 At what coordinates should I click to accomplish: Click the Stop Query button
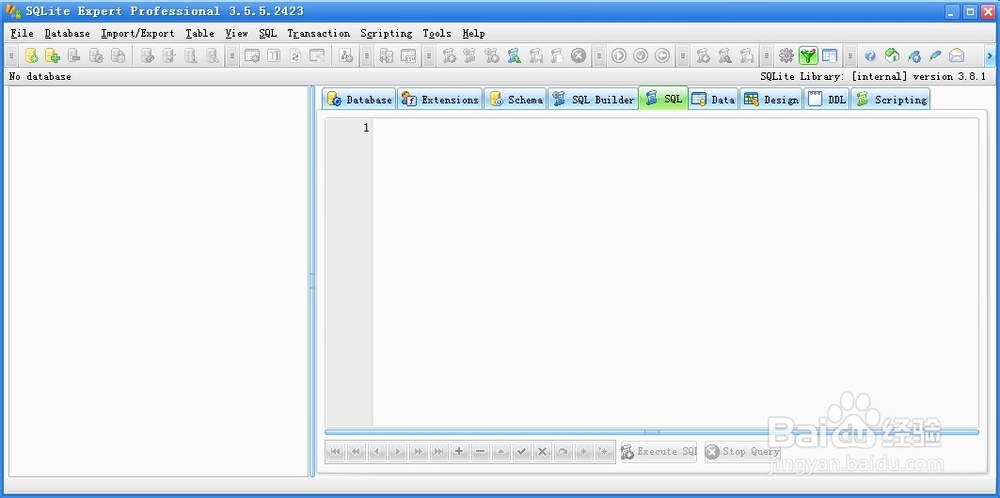point(742,451)
